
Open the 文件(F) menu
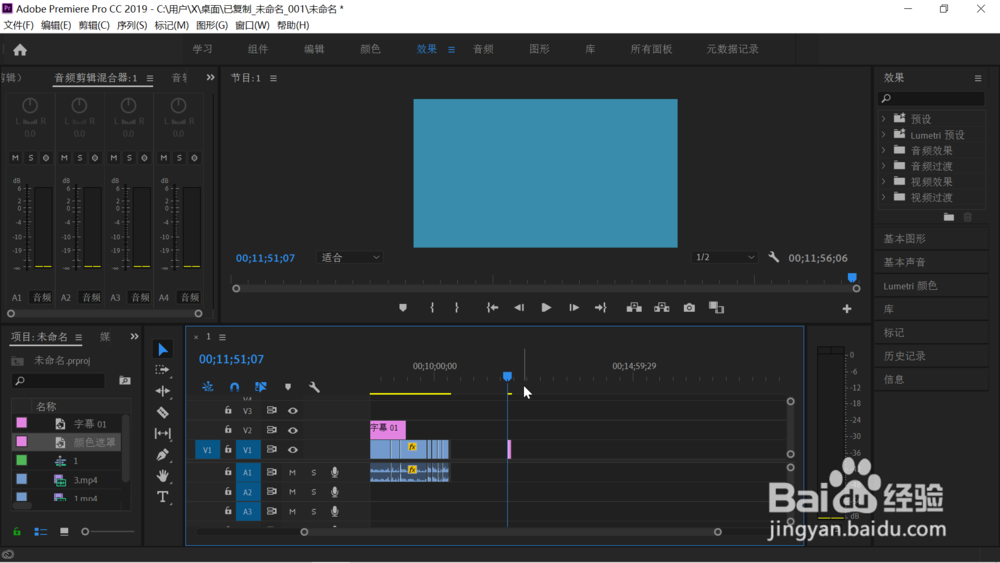coord(18,26)
